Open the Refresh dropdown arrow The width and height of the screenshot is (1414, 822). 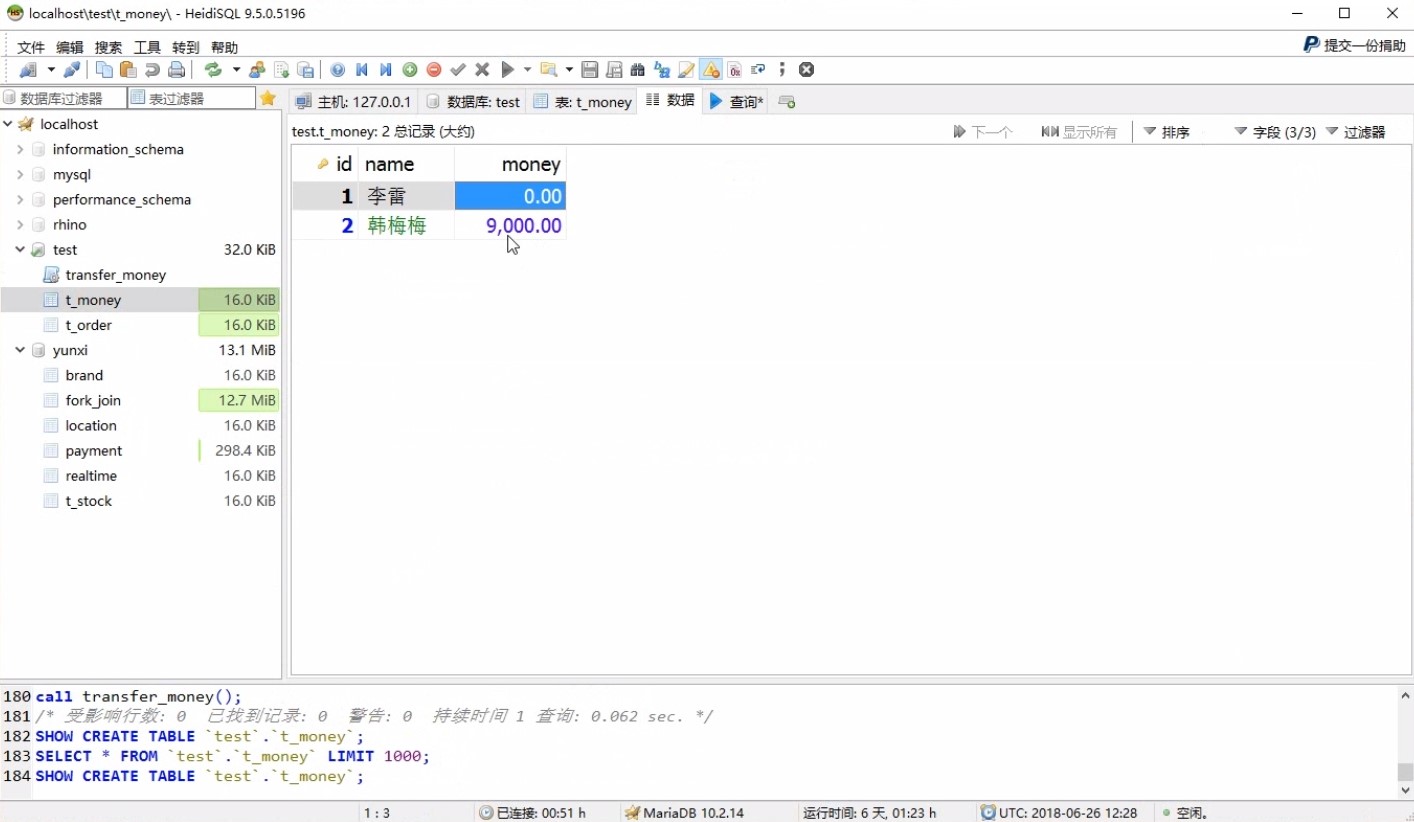pyautogui.click(x=236, y=70)
